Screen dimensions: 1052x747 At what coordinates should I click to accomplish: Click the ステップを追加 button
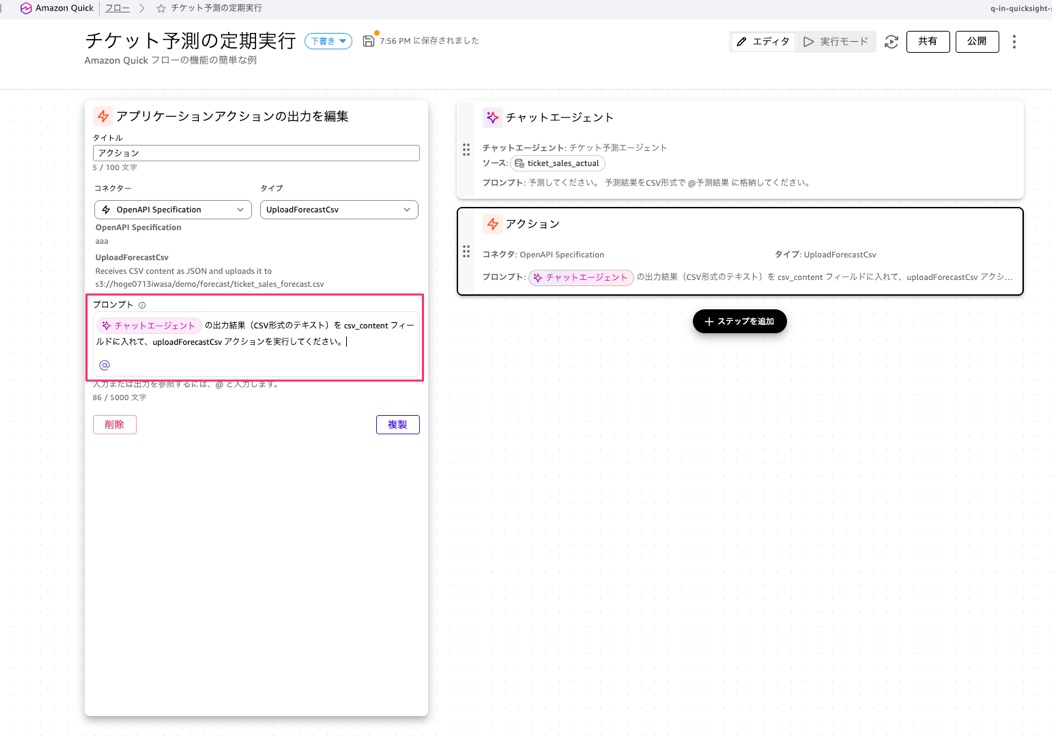click(x=739, y=321)
